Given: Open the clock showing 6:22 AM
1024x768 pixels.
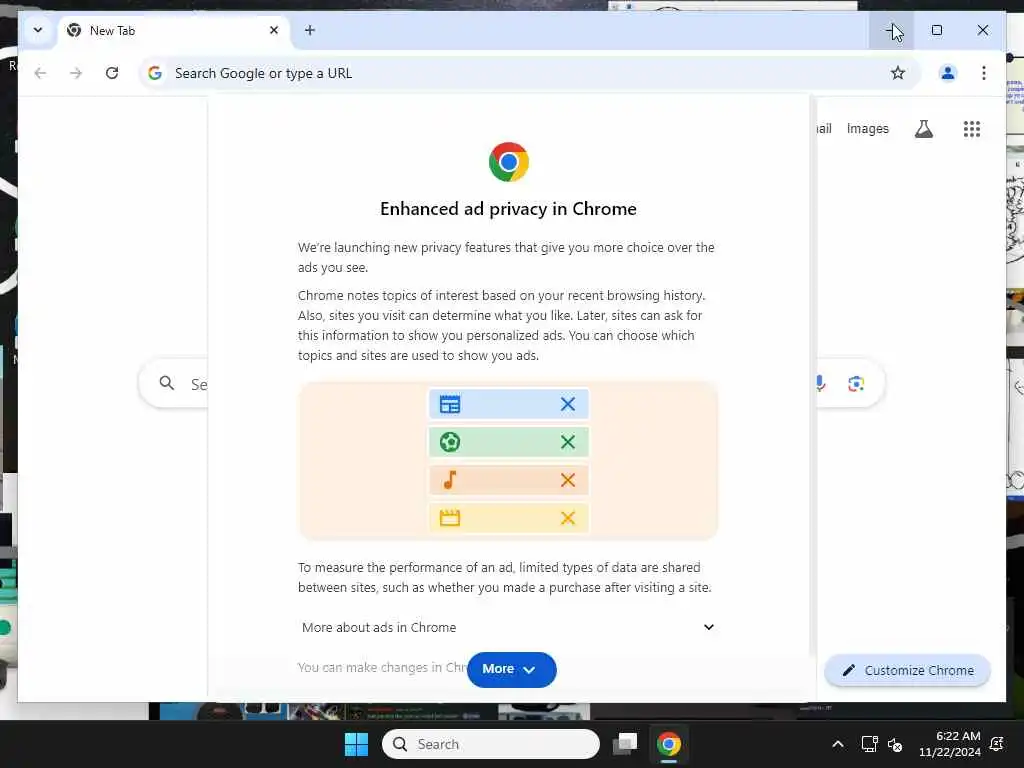Looking at the screenshot, I should (x=950, y=744).
